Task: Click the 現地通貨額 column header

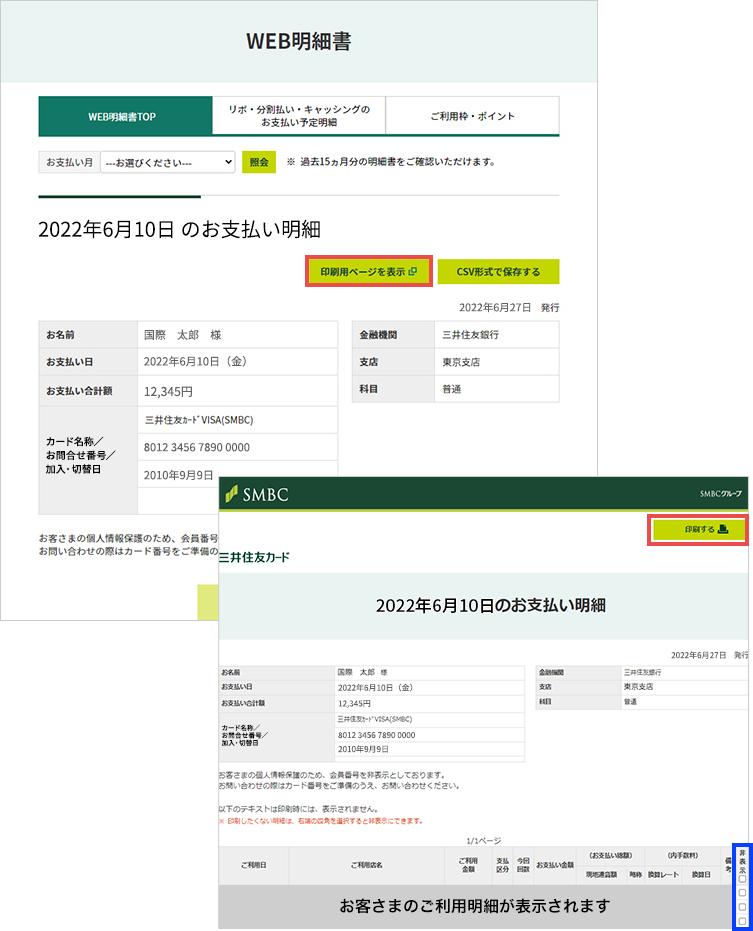Action: click(602, 875)
